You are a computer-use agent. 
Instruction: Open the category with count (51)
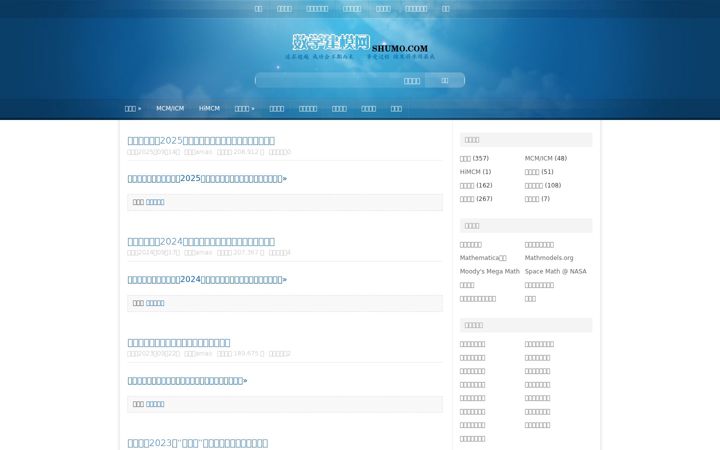539,172
